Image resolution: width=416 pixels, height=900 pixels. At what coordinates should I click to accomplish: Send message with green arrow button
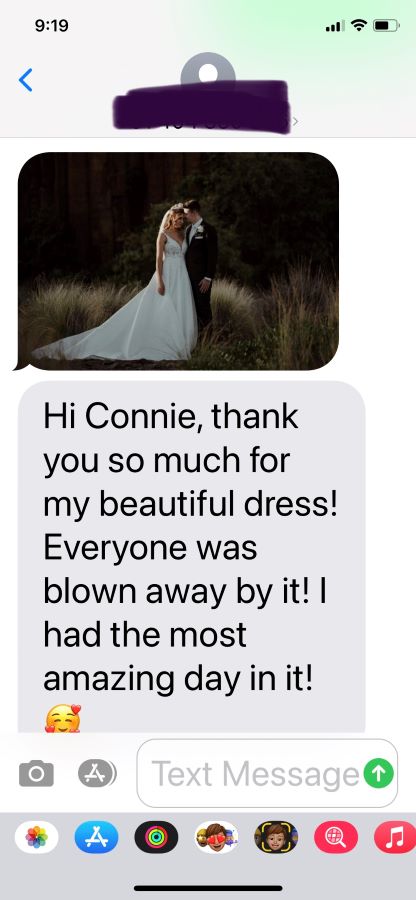pos(379,773)
